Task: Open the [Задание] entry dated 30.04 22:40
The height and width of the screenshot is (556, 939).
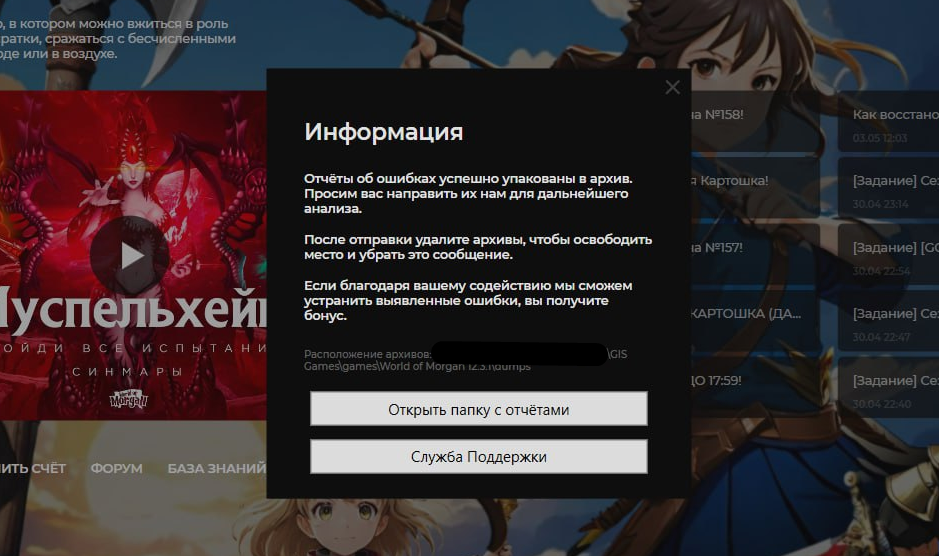Action: [889, 387]
